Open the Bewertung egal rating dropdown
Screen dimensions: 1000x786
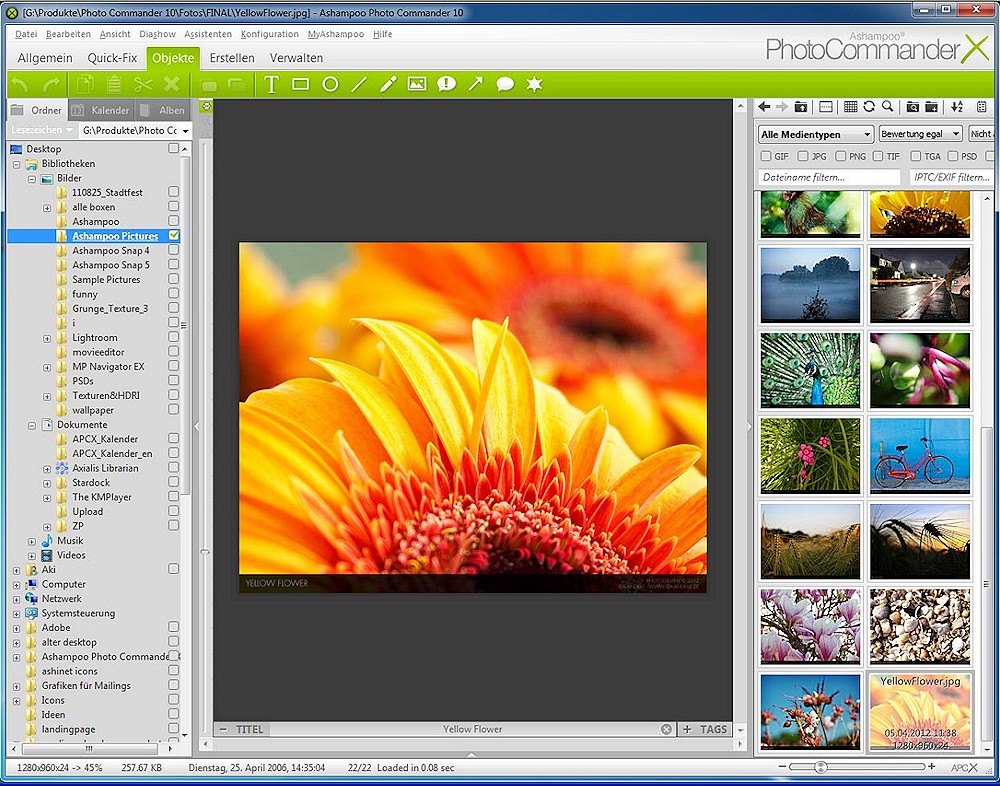point(920,134)
